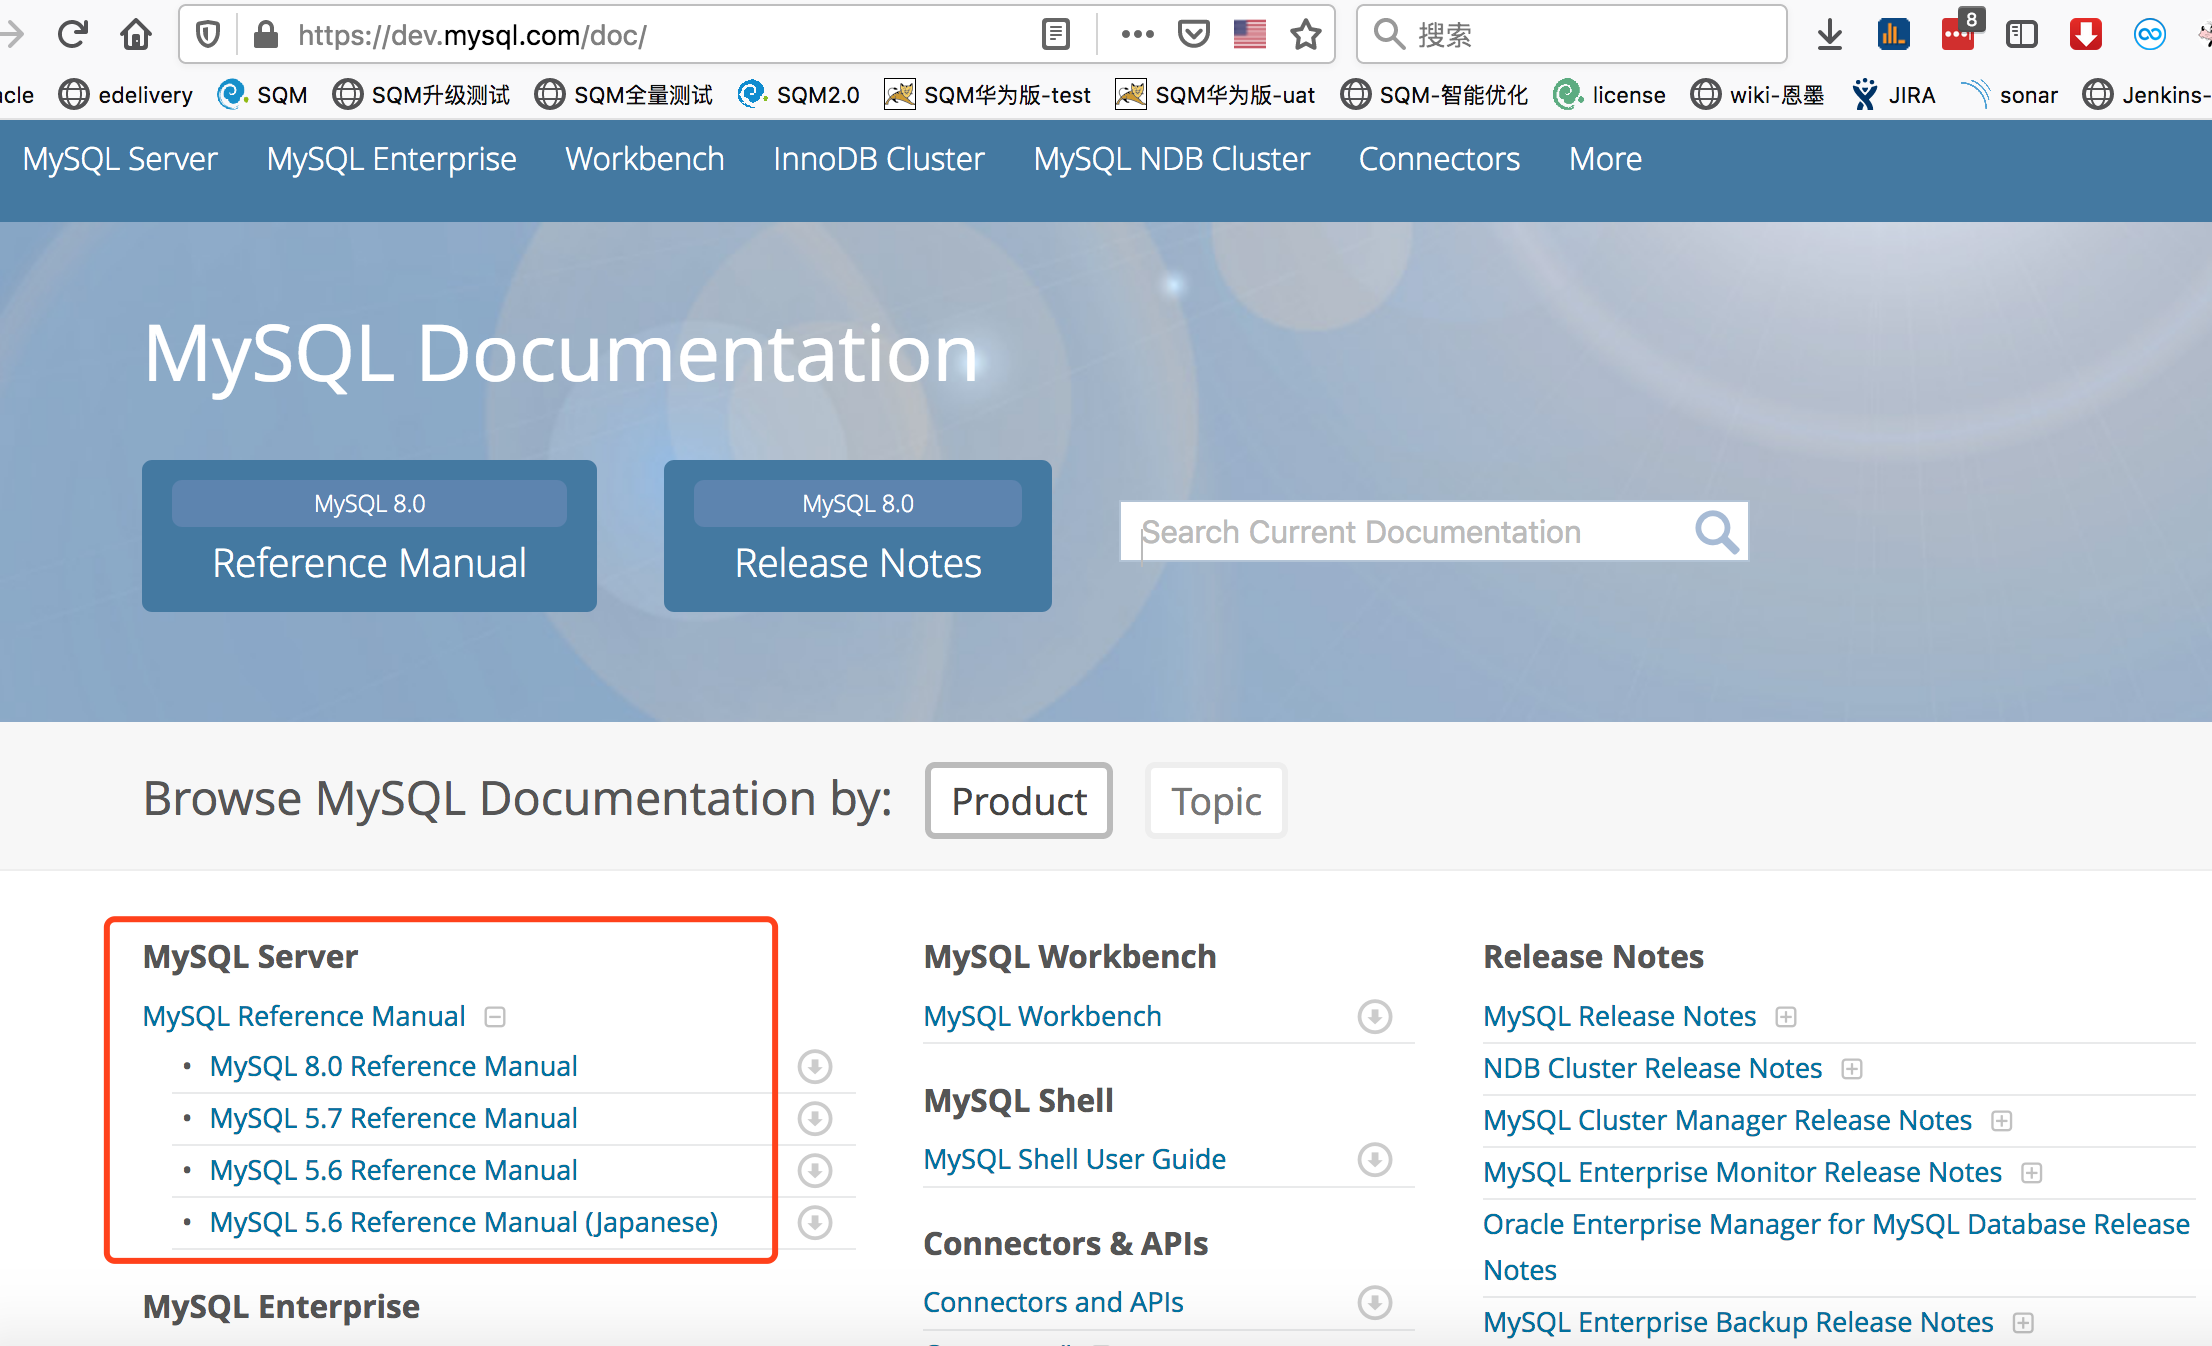Expand NDB Cluster Release Notes list
This screenshot has height=1346, width=2212.
pos(1852,1069)
